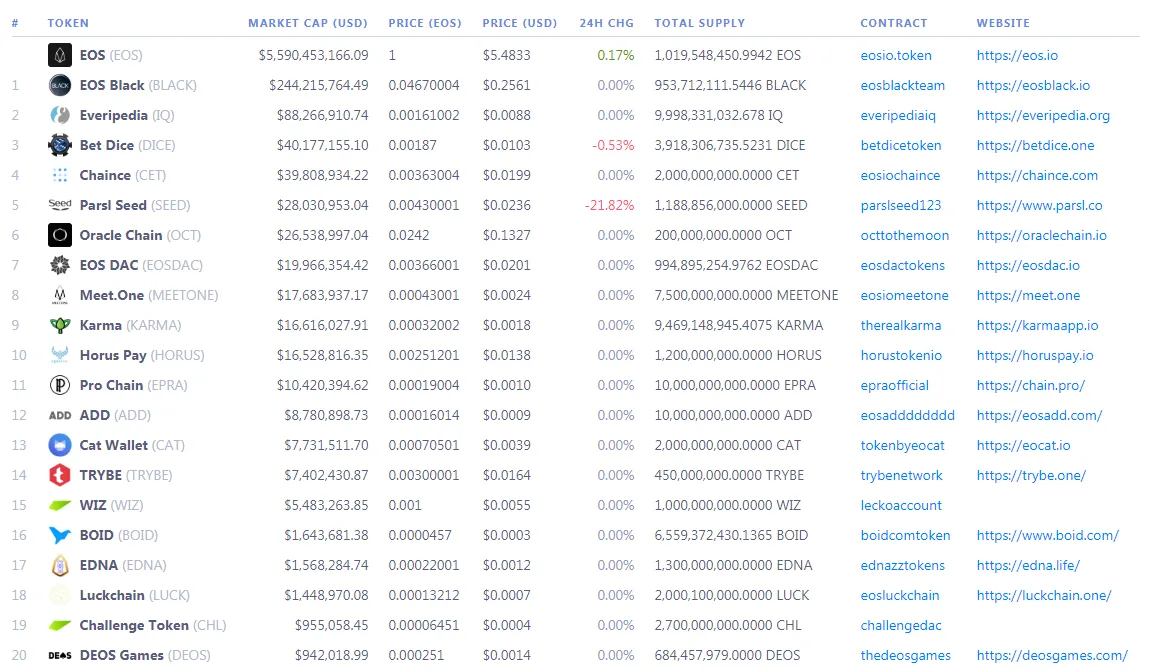
Task: Click Bet Dice -0.53% change value
Action: click(x=613, y=145)
